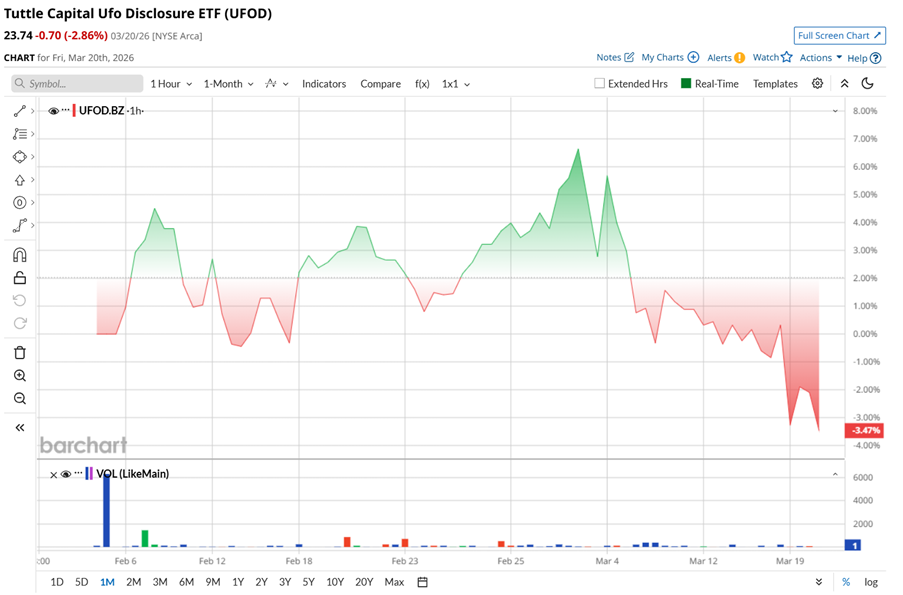Viewport: 903px width, 595px height.
Task: Open the Fibonacci/annotation lines tool
Action: click(20, 134)
